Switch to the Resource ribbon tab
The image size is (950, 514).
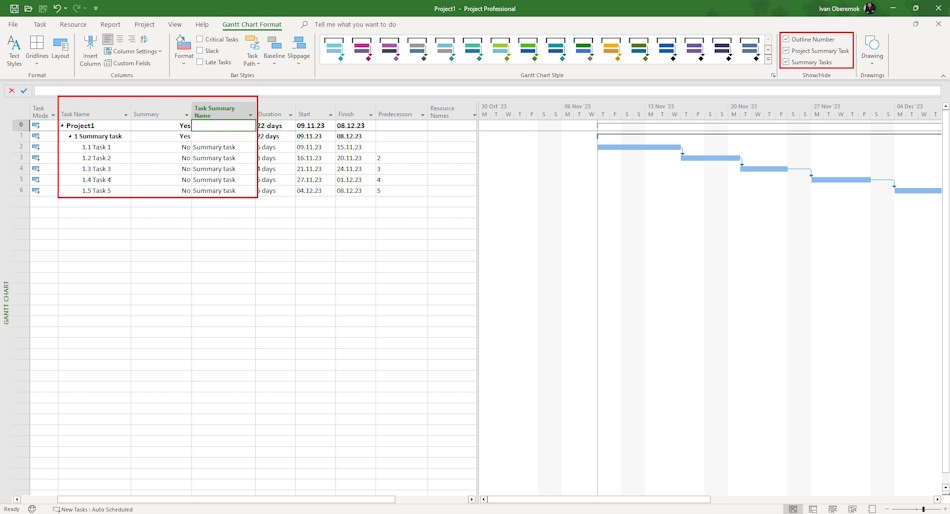click(x=73, y=24)
